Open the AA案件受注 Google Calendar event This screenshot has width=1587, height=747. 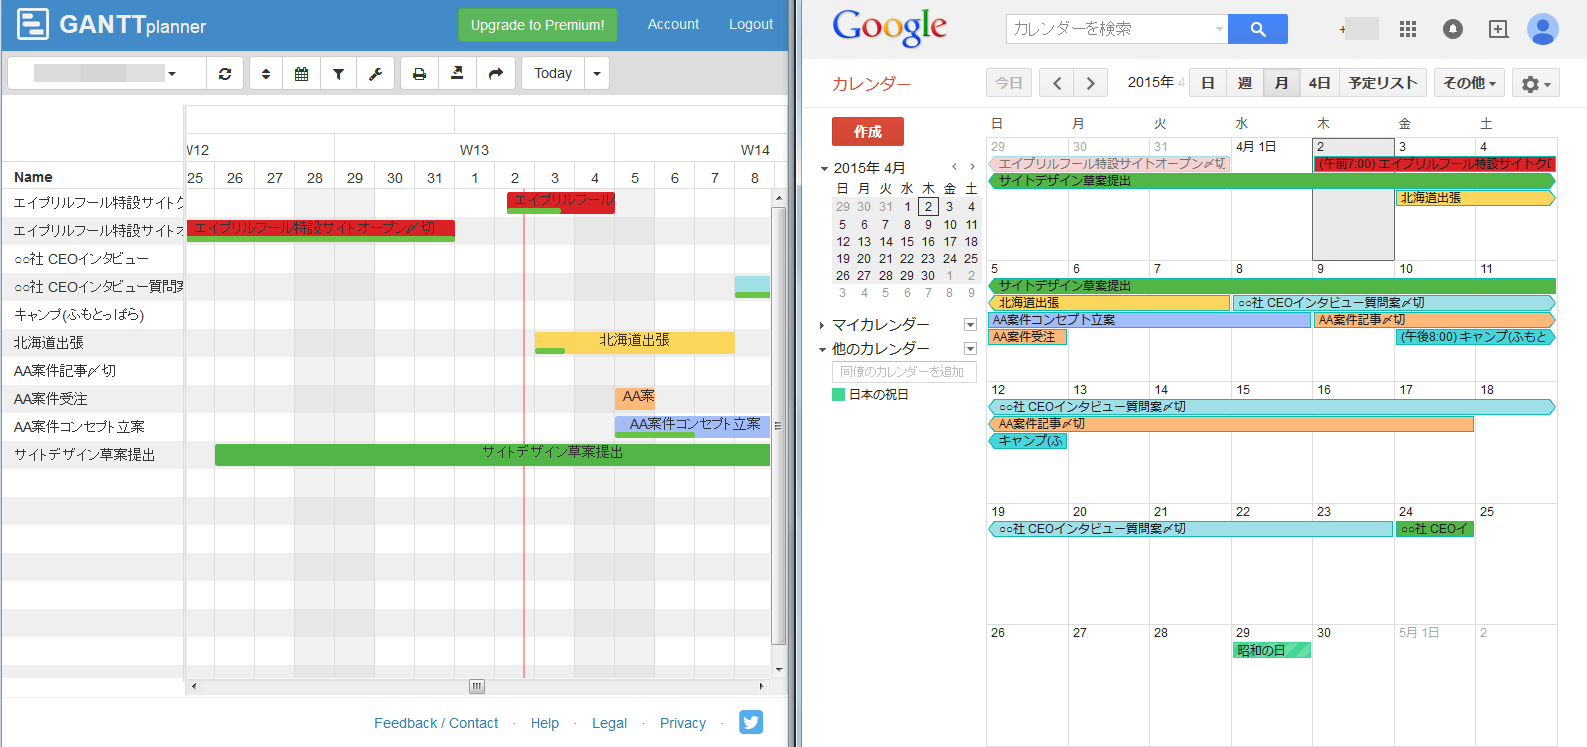tap(1027, 337)
